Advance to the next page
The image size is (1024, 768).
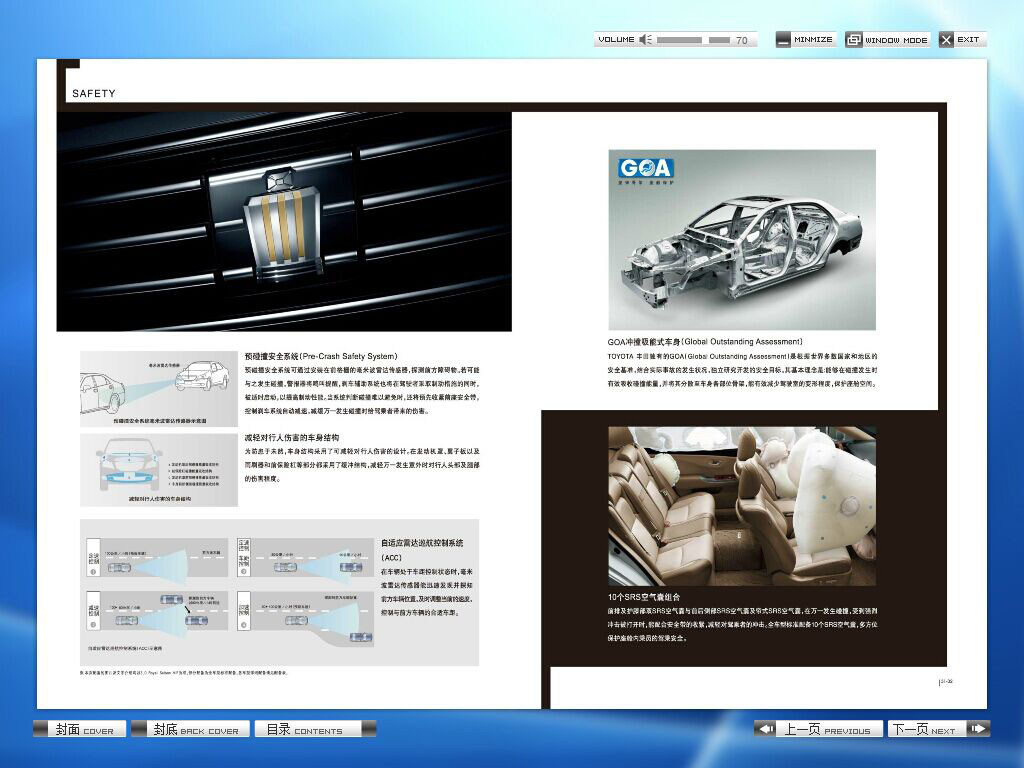click(x=924, y=729)
